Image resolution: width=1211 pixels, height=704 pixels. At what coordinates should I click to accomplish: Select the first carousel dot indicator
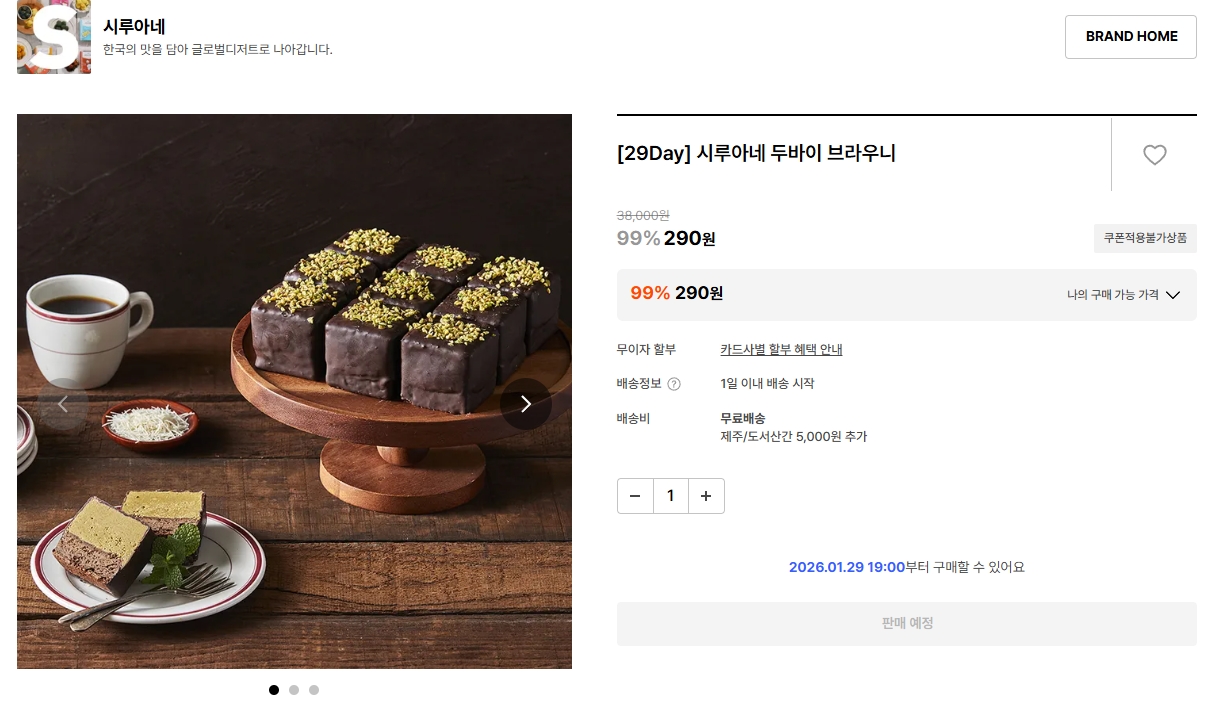pos(274,690)
